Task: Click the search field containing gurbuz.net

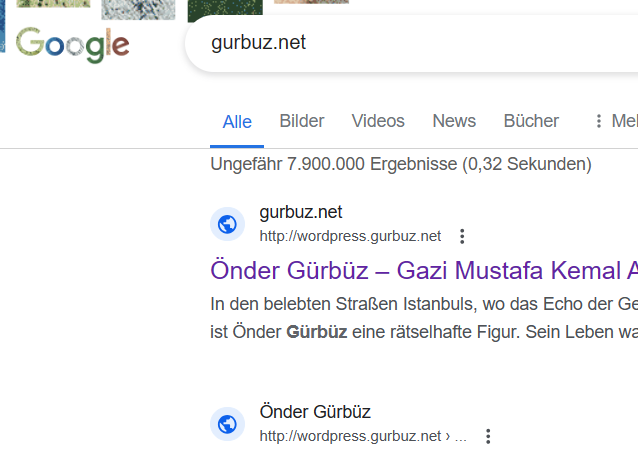Action: pyautogui.click(x=411, y=43)
